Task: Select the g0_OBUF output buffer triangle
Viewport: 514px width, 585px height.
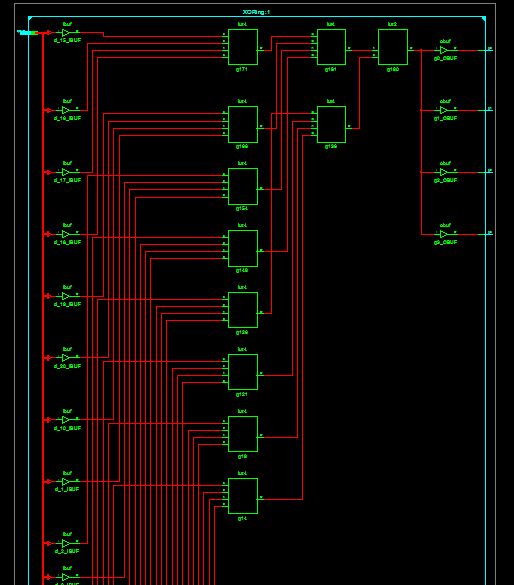Action: click(444, 50)
